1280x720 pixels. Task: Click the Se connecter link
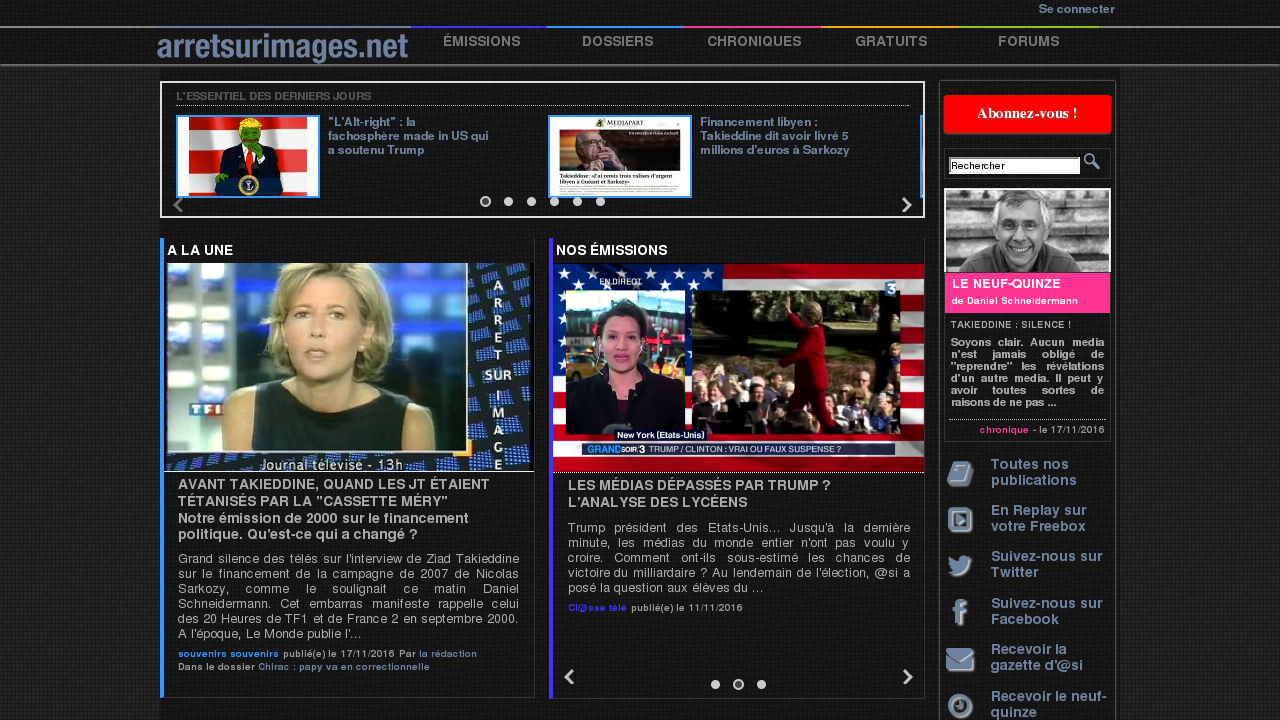(x=1076, y=9)
